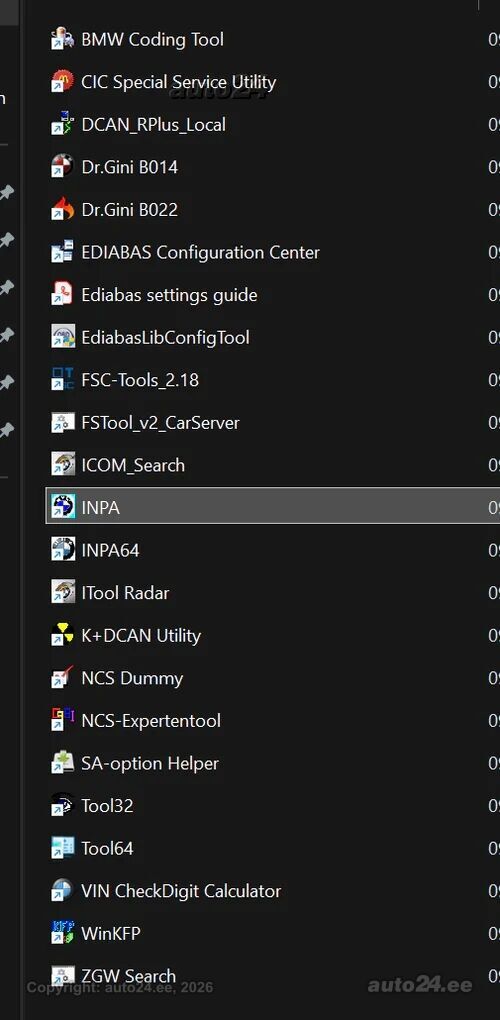Click the BMW Coding Tool shortcut icon

(62, 40)
